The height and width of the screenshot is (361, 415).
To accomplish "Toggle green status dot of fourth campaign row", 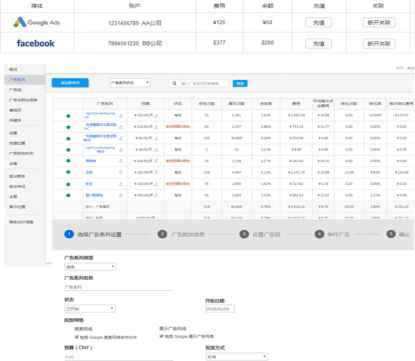I will [68, 150].
